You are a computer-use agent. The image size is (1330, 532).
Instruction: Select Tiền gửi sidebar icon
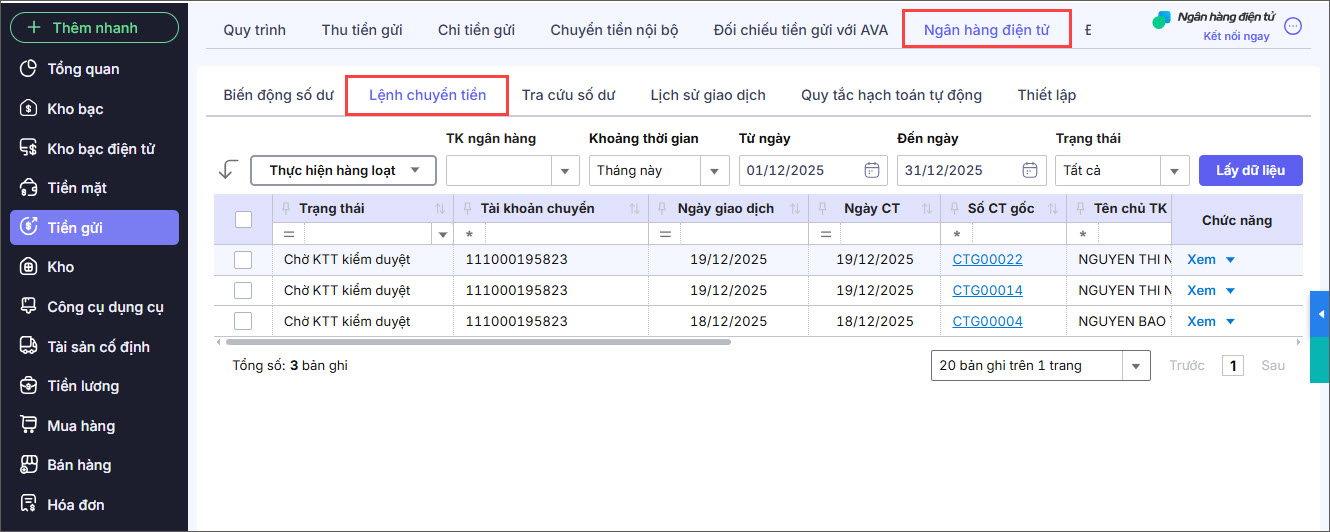tap(29, 227)
